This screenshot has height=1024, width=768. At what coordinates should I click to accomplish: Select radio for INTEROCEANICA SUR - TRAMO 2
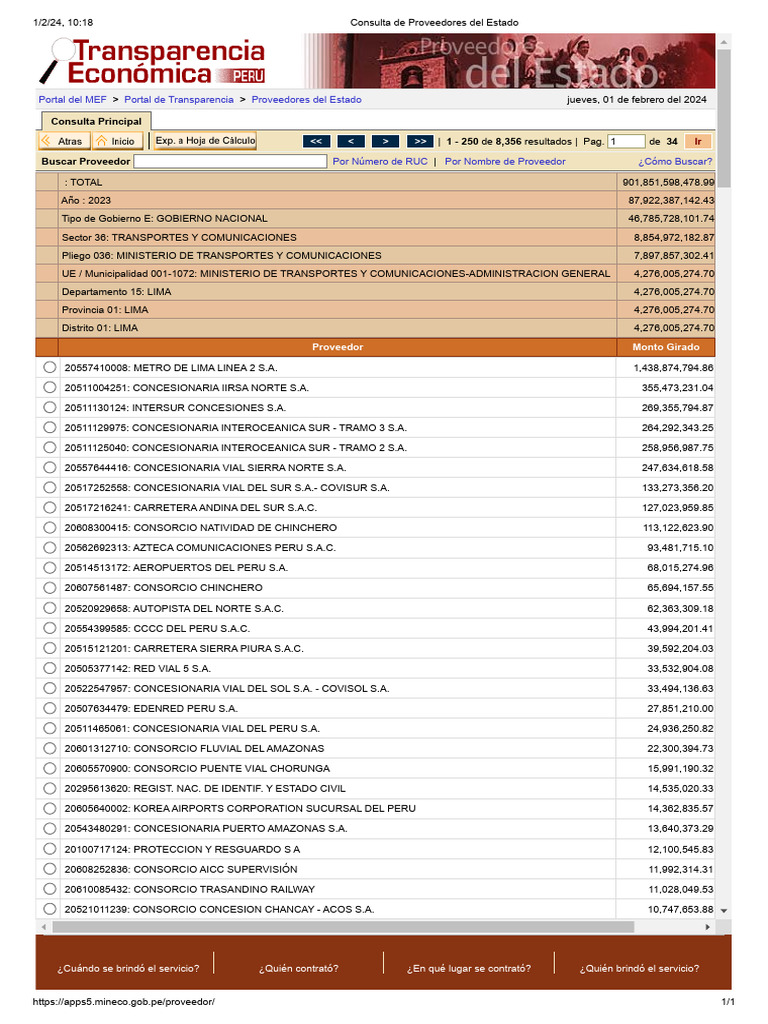[50, 447]
